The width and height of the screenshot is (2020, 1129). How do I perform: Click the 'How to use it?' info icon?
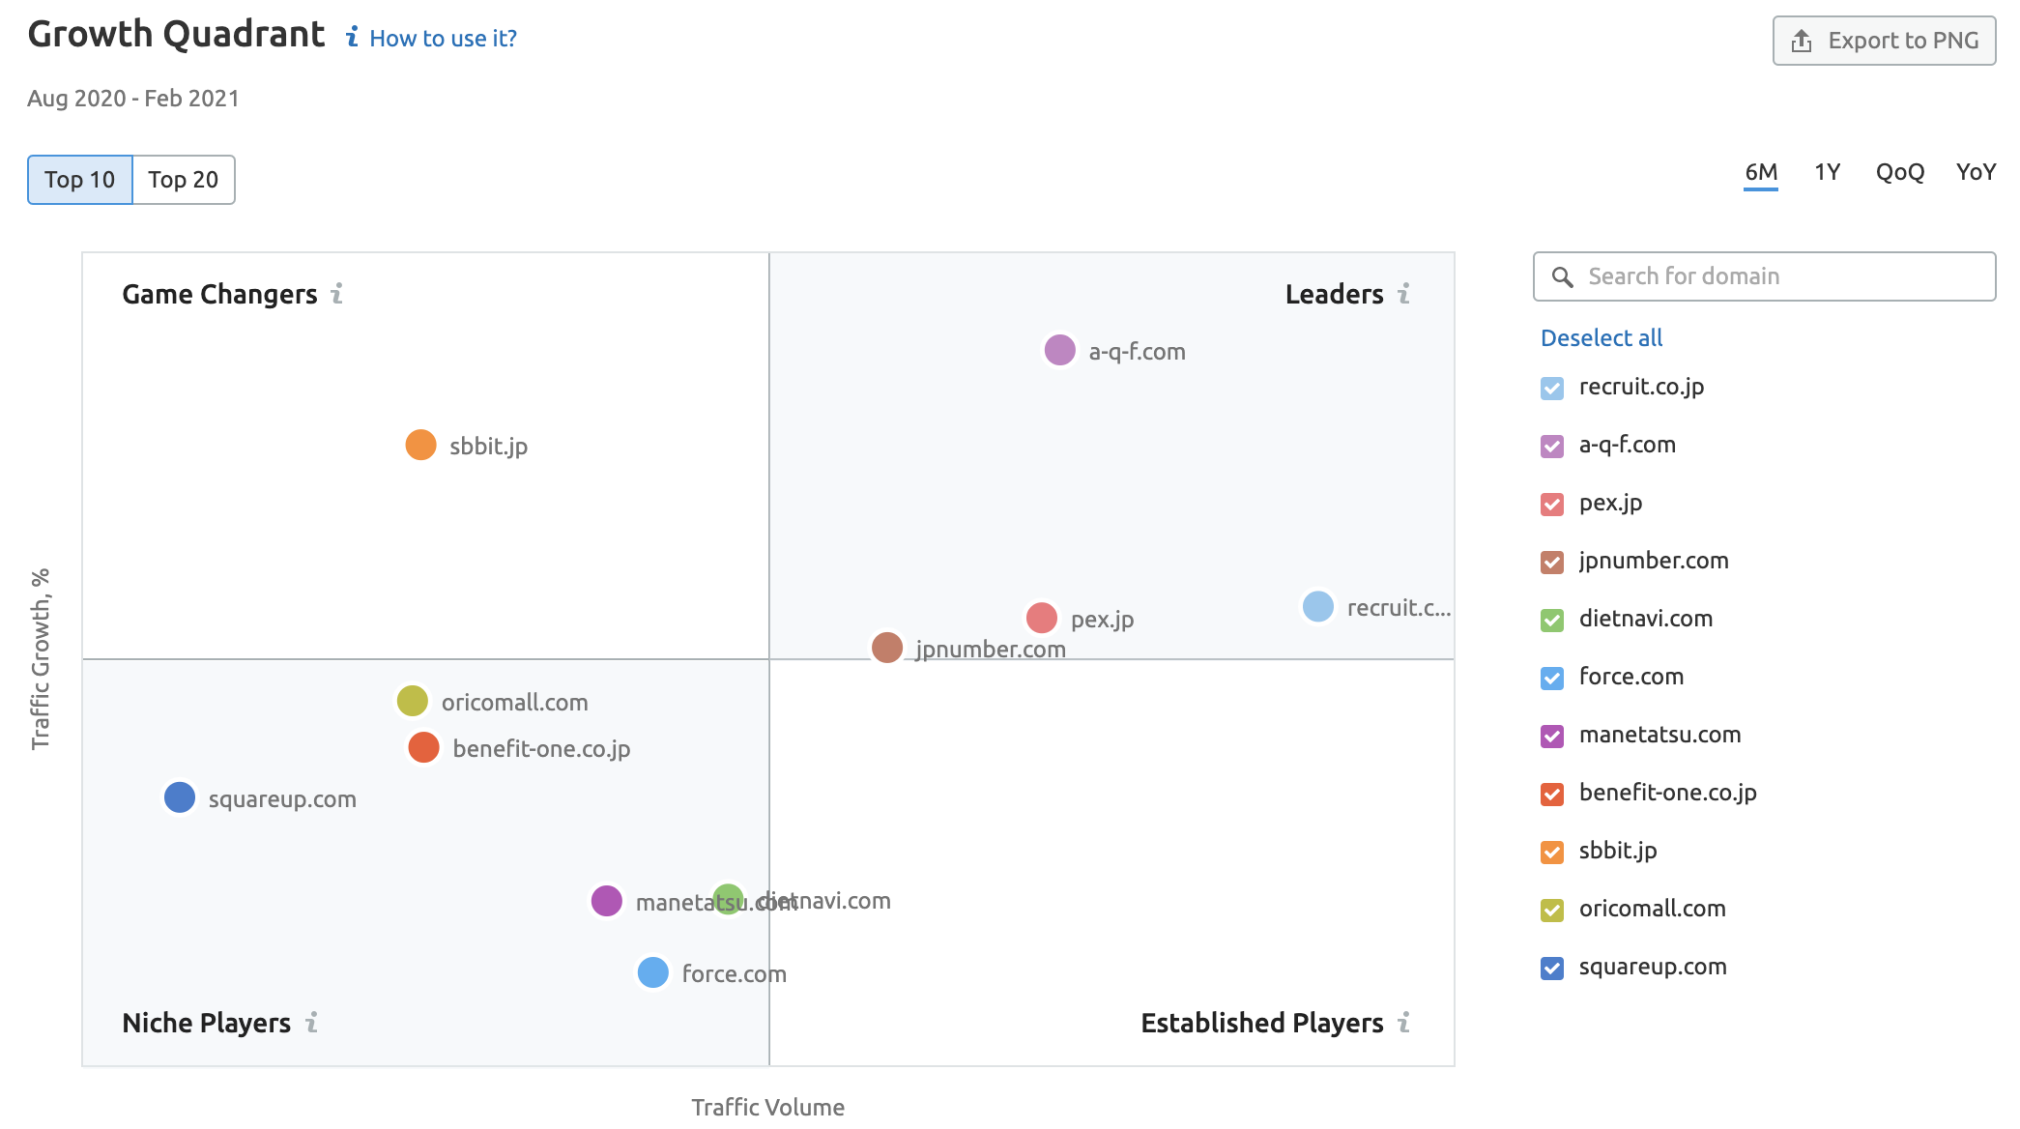coord(352,37)
